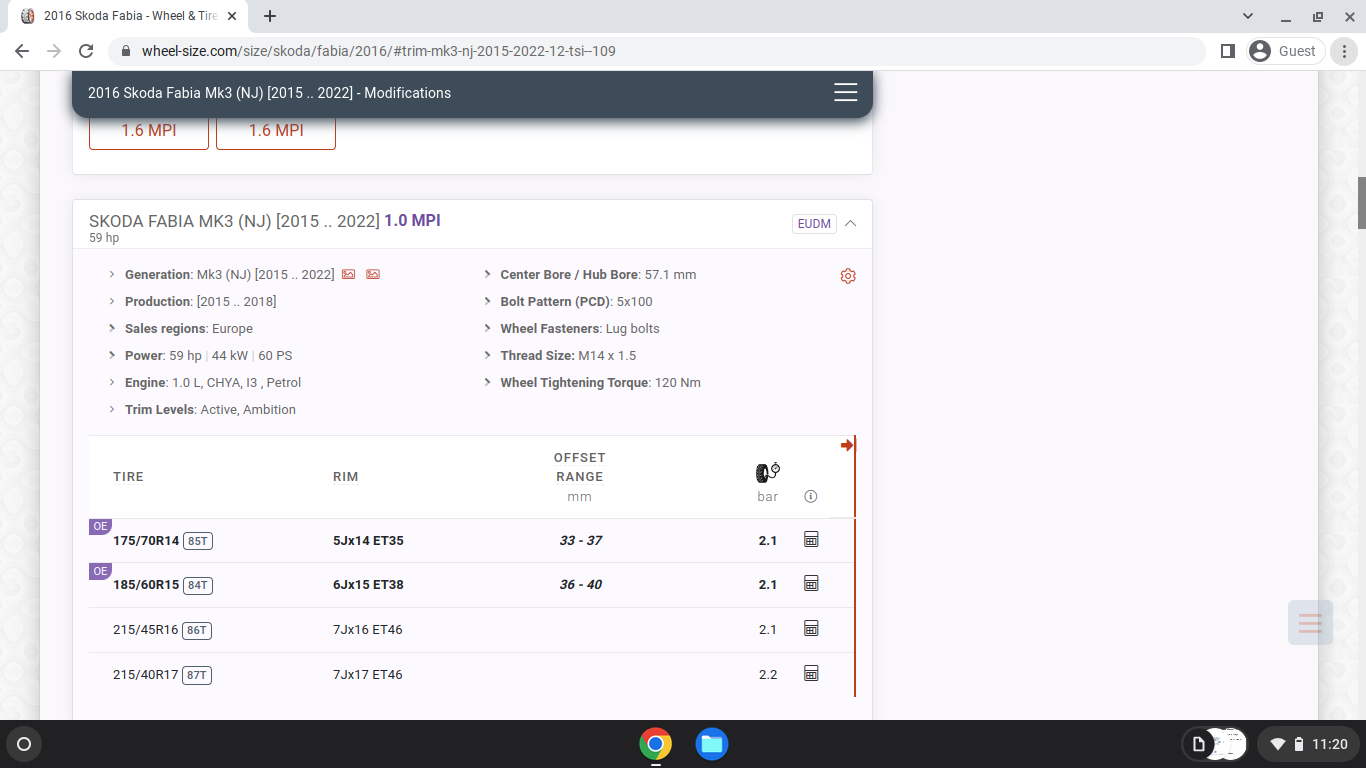Click offset range 33 - 37

coord(580,541)
